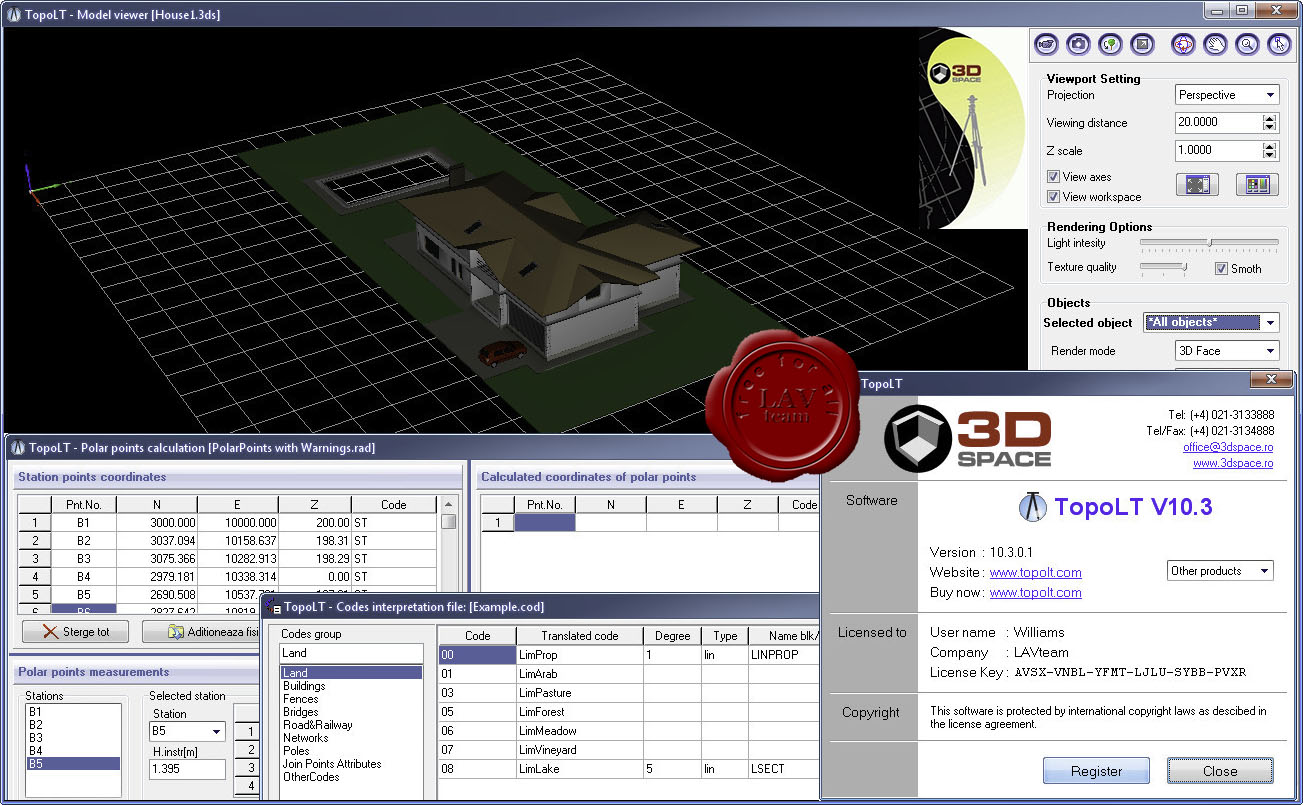Open the Render mode 3D Face dropdown
Screen dimensions: 1303x805
1227,351
